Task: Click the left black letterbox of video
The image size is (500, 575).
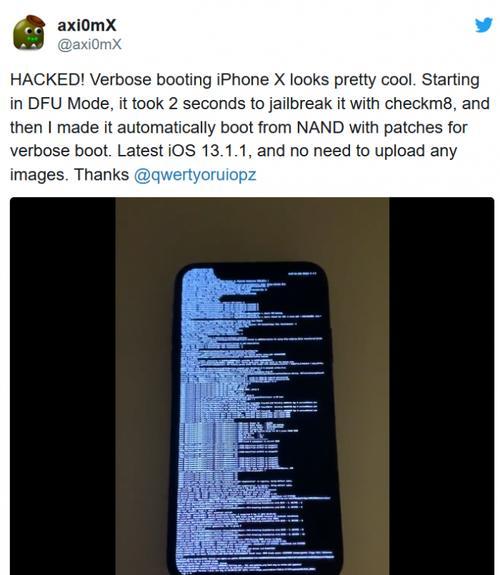Action: tap(63, 386)
